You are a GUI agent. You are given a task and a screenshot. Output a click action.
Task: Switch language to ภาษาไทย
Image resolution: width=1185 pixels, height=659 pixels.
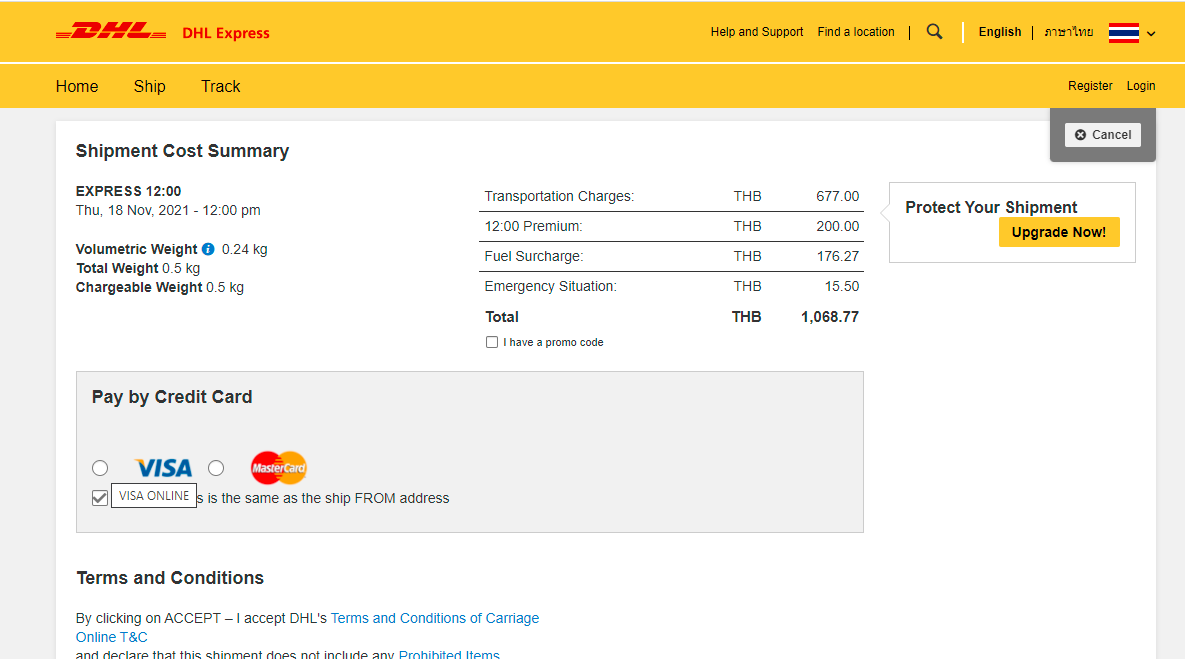tap(1069, 32)
